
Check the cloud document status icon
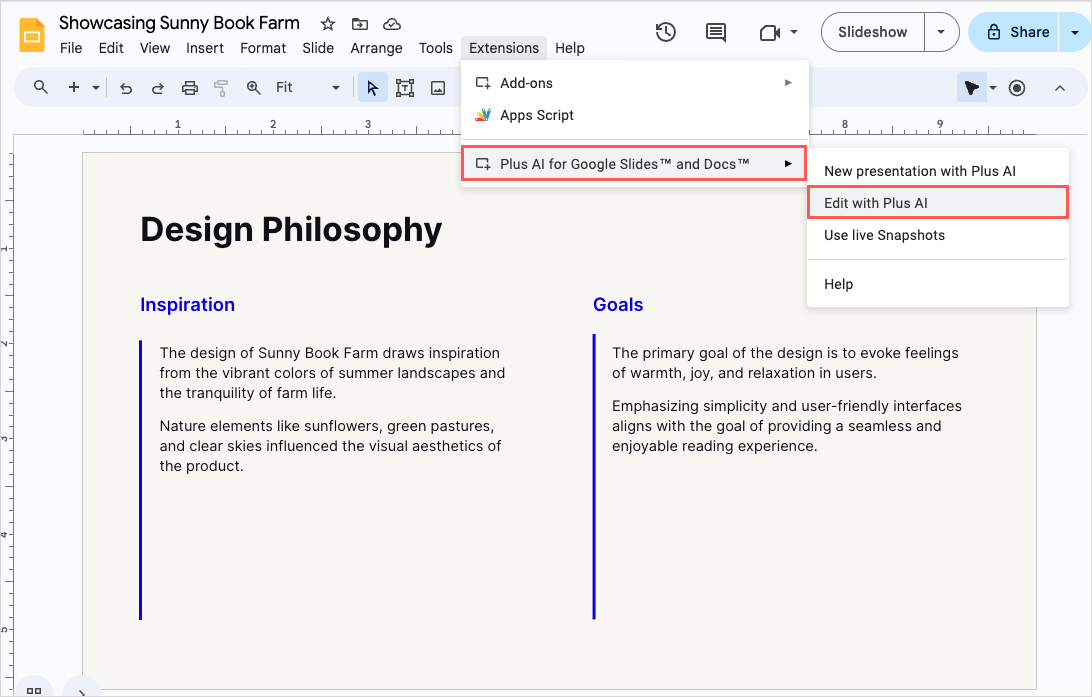pyautogui.click(x=392, y=24)
